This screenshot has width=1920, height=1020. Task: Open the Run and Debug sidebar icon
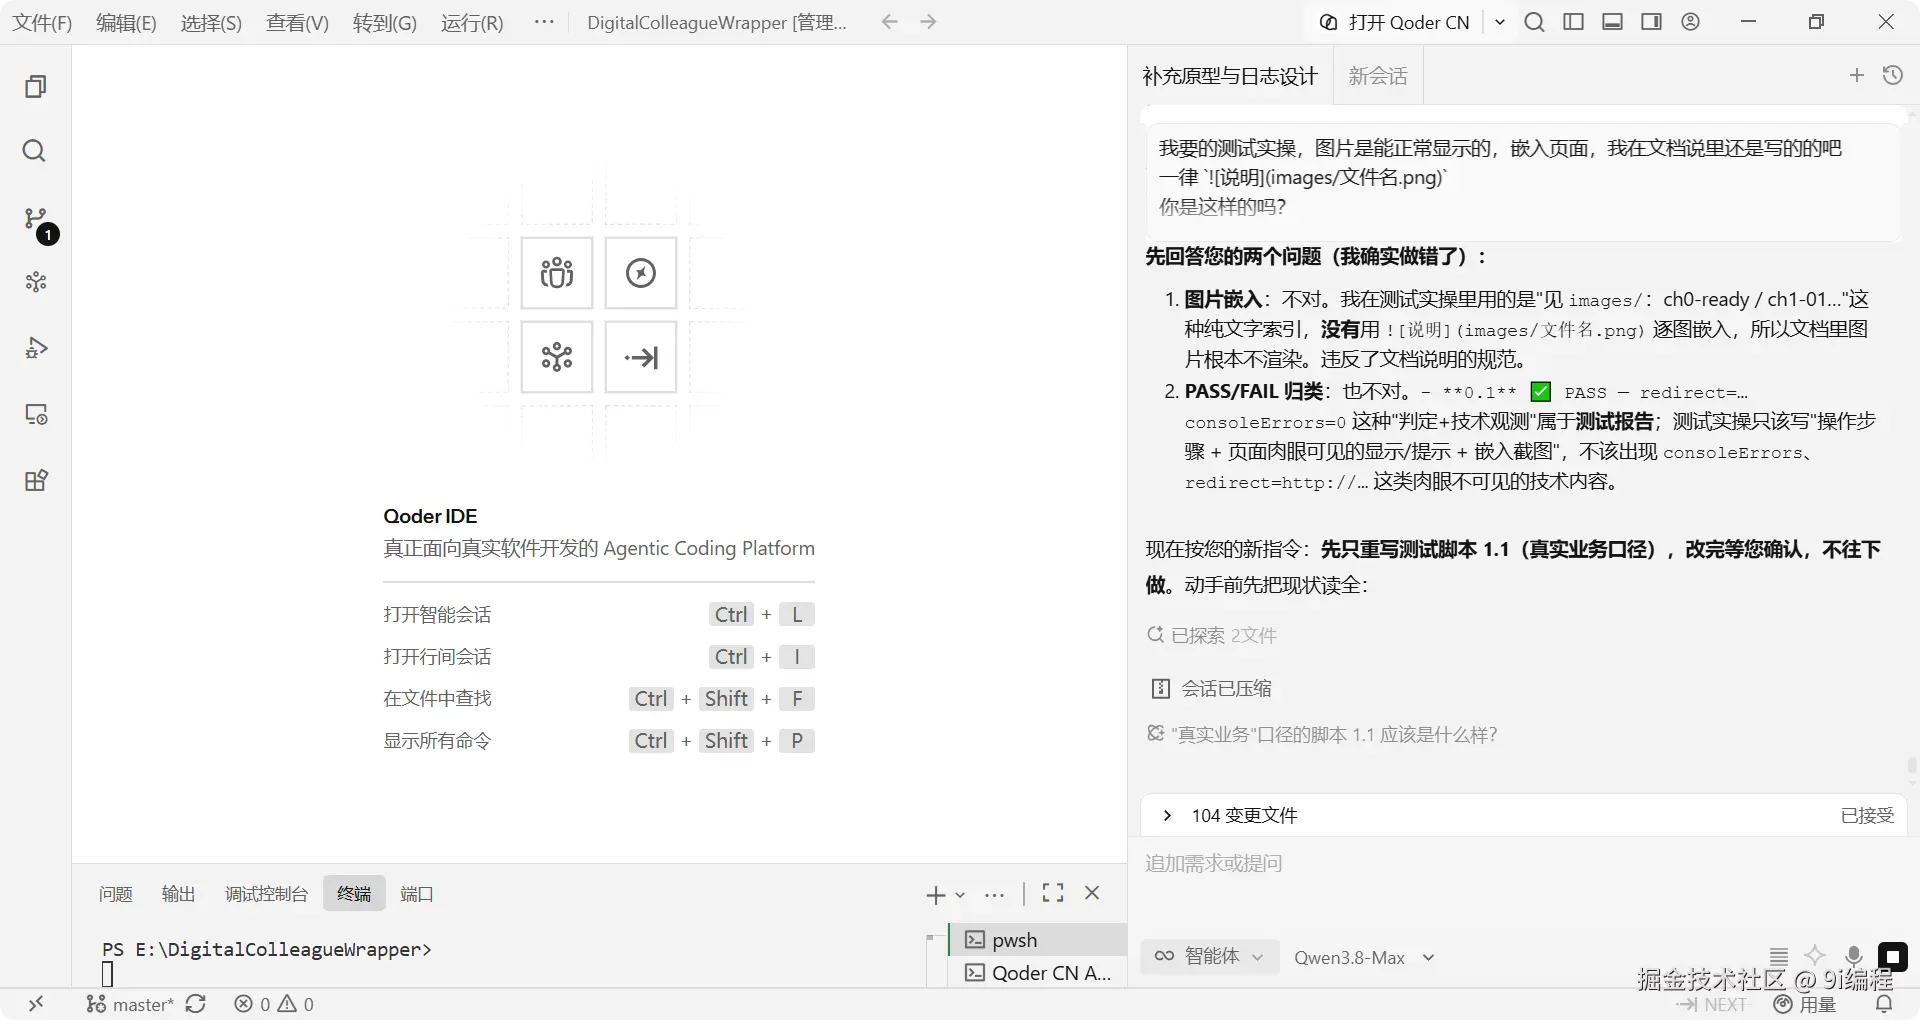coord(36,348)
